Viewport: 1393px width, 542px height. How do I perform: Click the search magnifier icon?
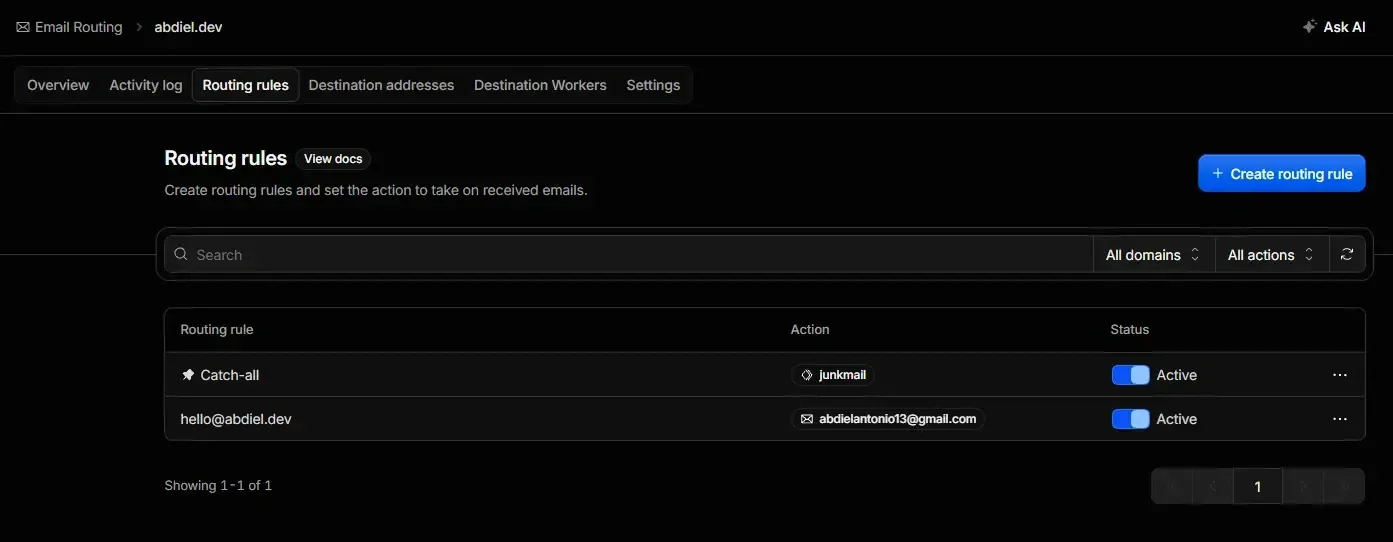coord(181,254)
